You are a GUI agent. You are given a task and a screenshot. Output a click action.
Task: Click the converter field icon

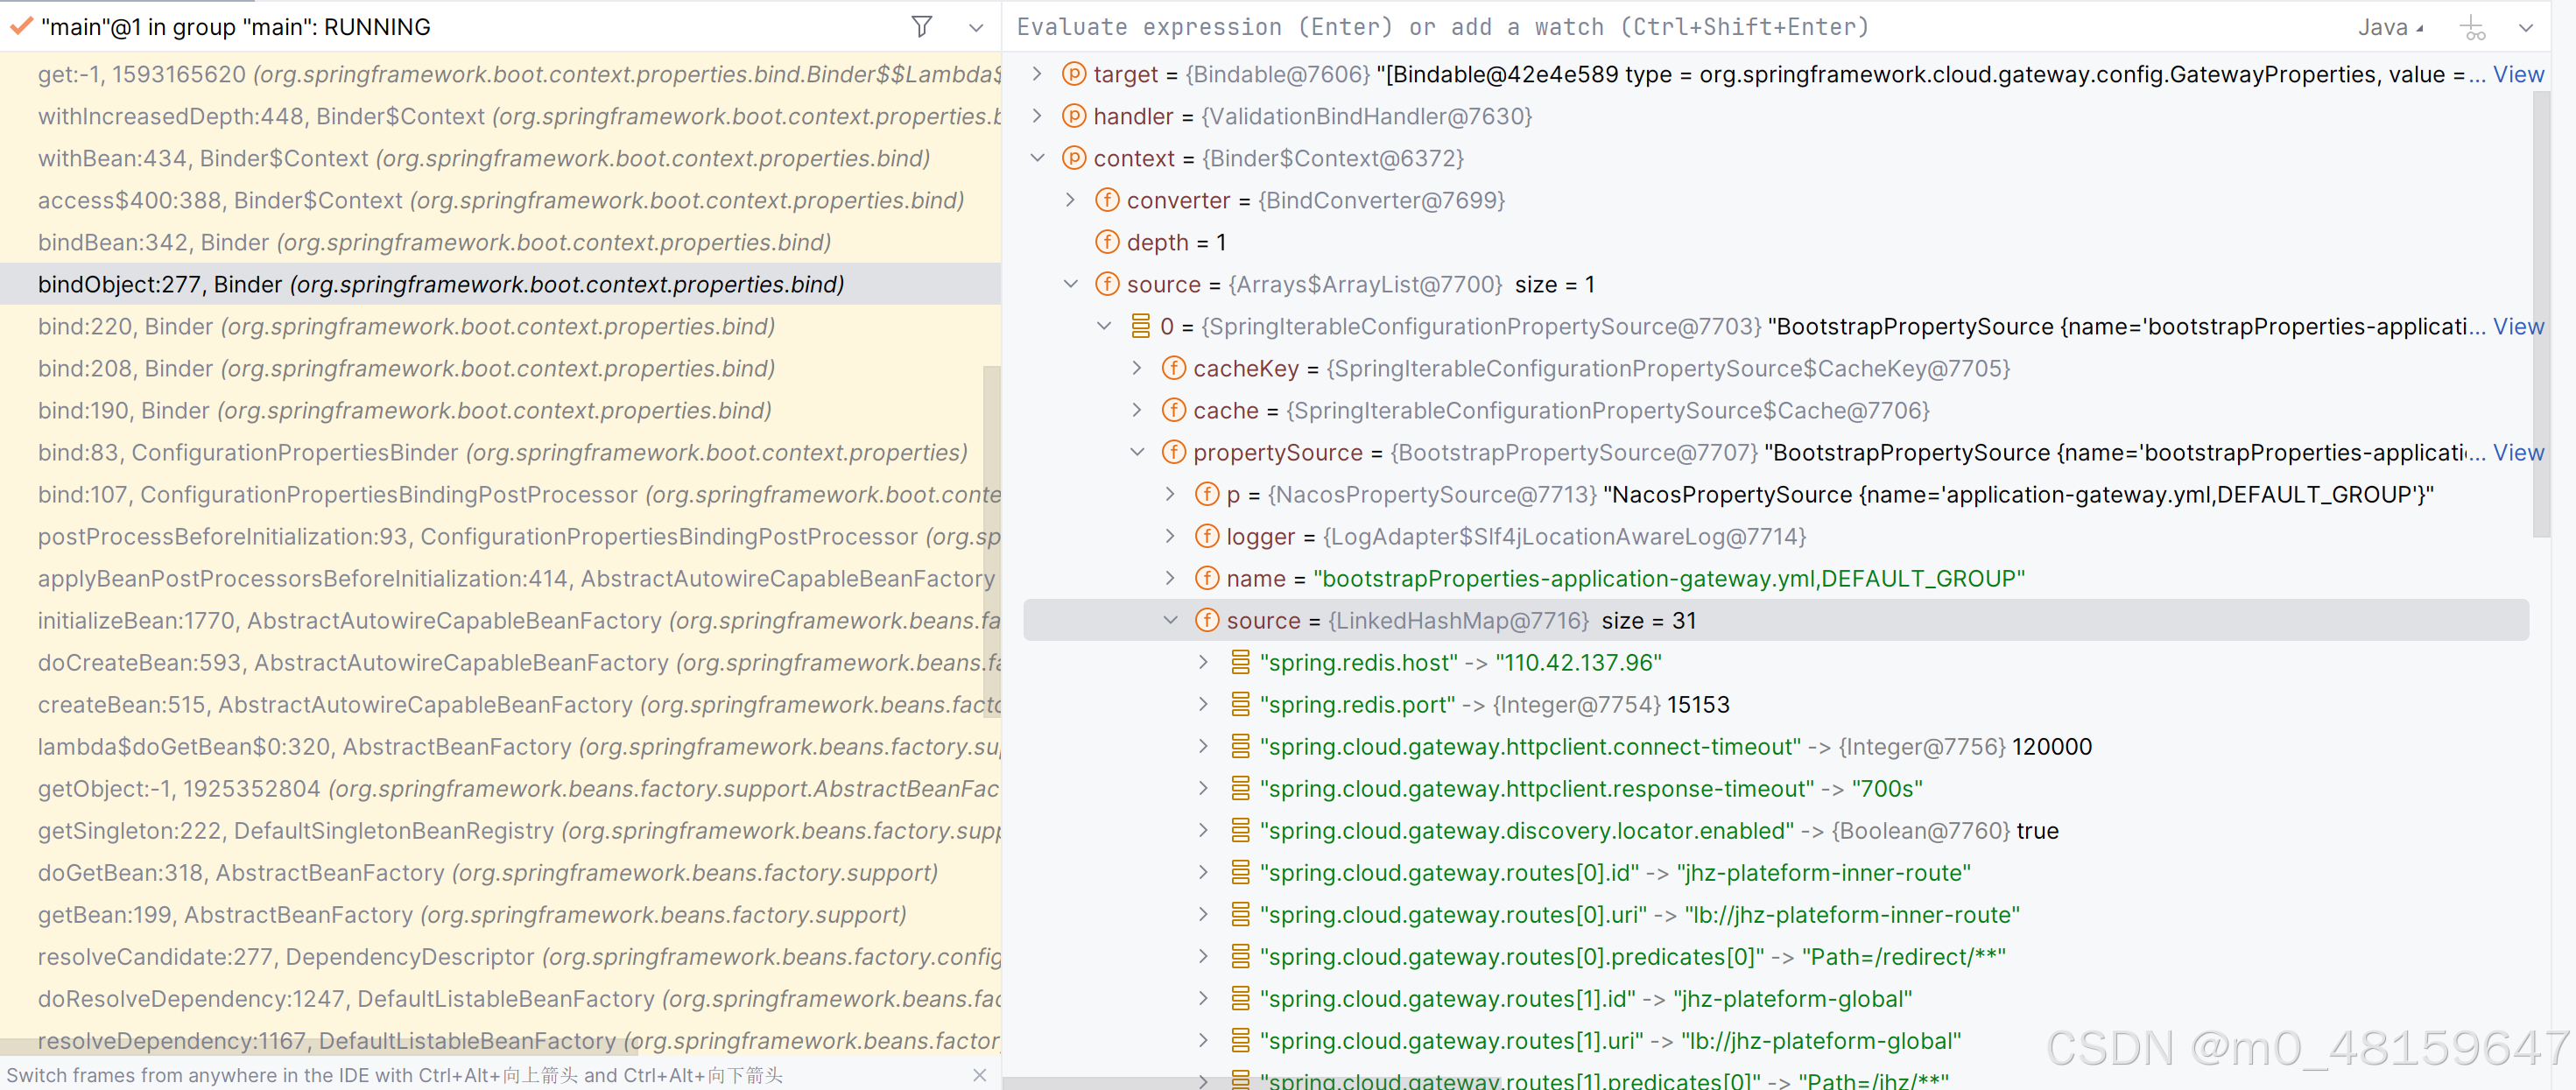tap(1106, 200)
